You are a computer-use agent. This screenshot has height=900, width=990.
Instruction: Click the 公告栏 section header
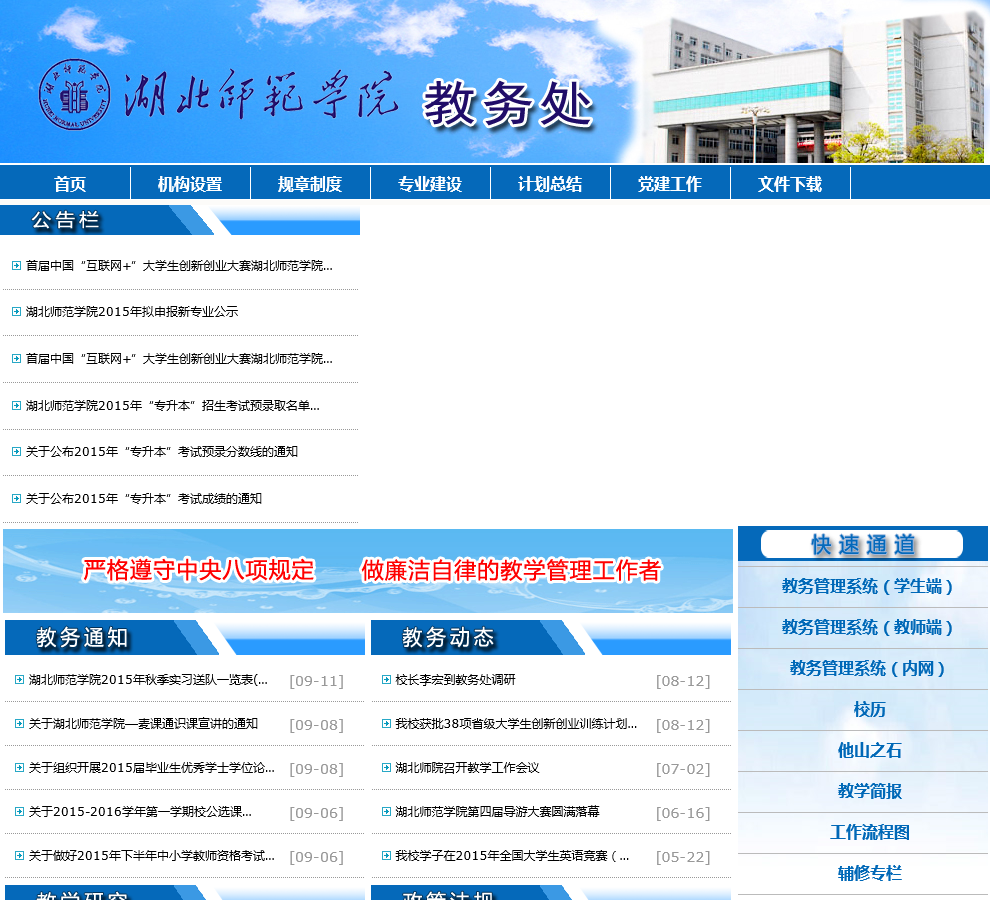180,220
